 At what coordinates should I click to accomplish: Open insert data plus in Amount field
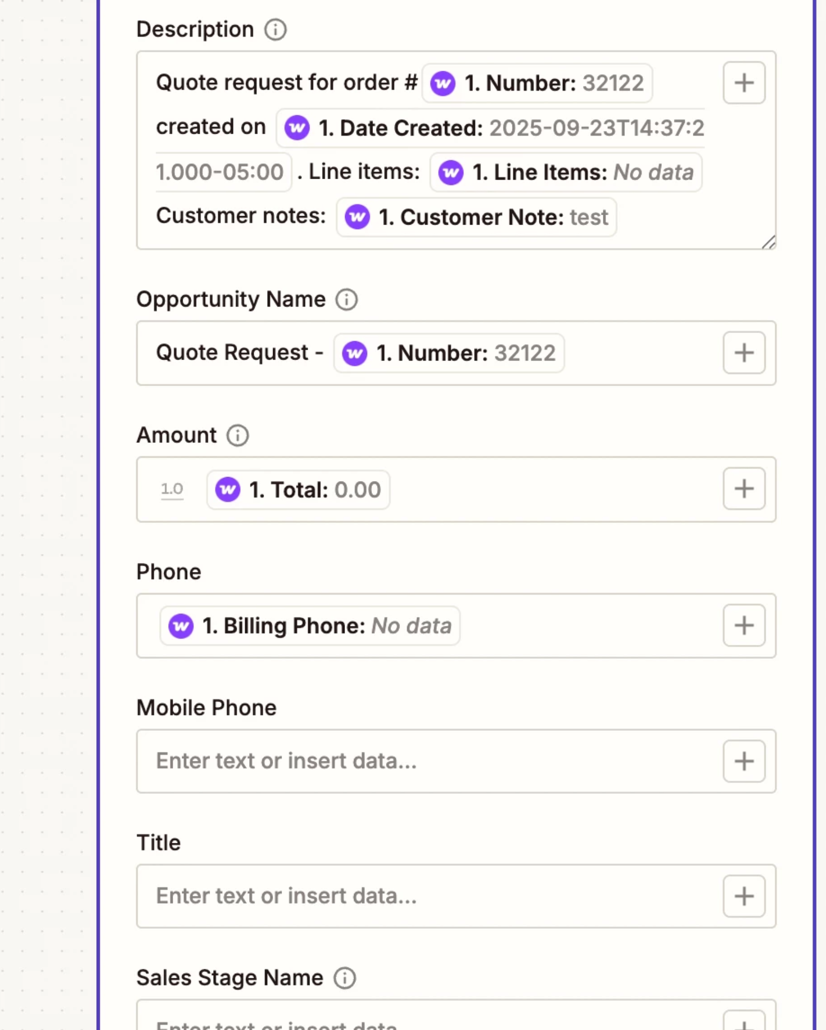(743, 489)
